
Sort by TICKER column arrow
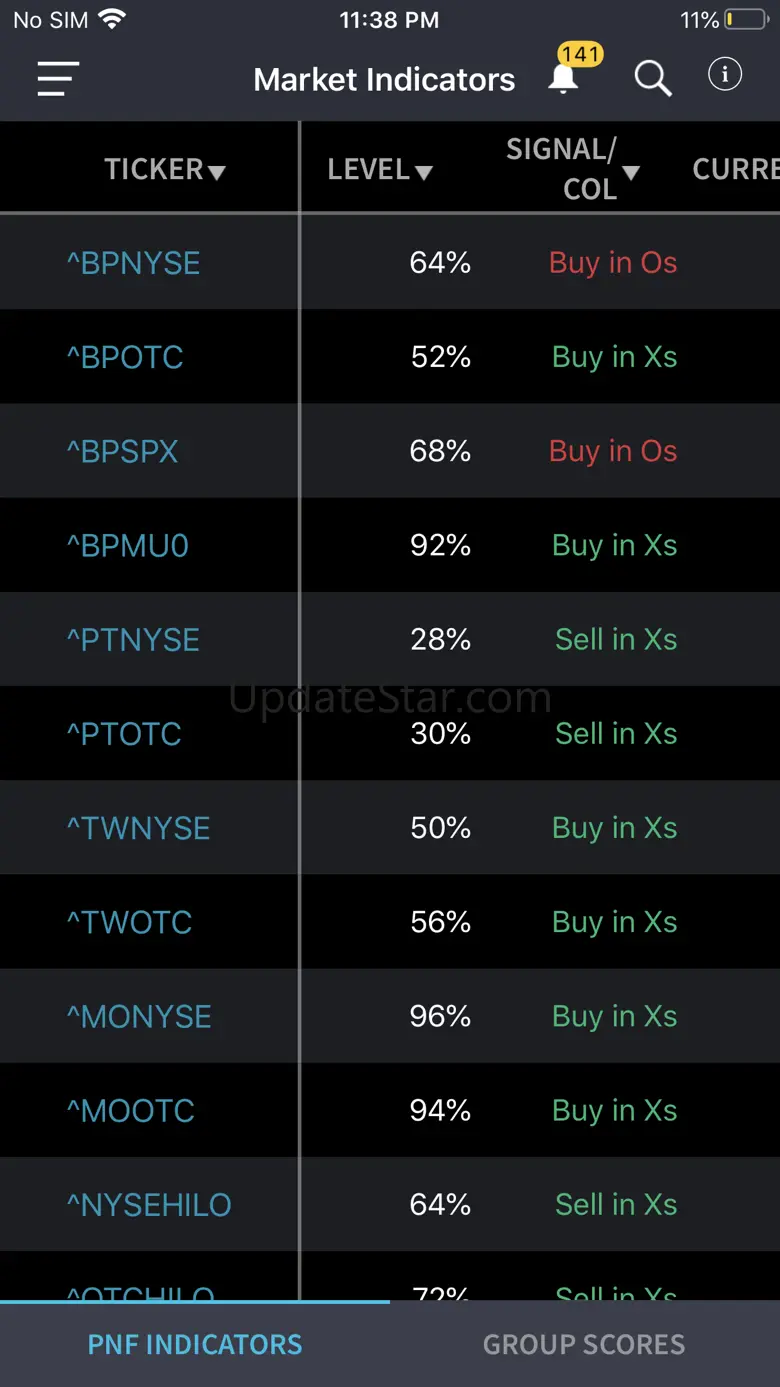pyautogui.click(x=216, y=173)
